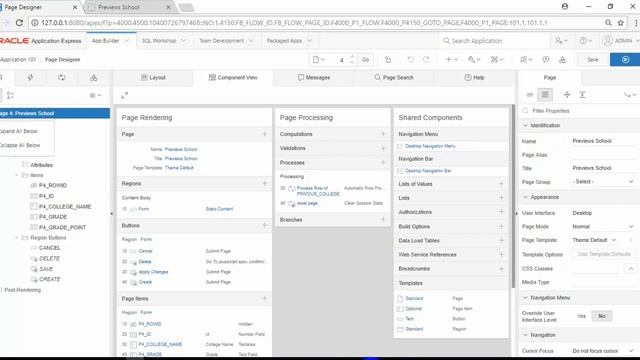
Task: Set Override User Interface Level to Yes
Action: pos(581,316)
